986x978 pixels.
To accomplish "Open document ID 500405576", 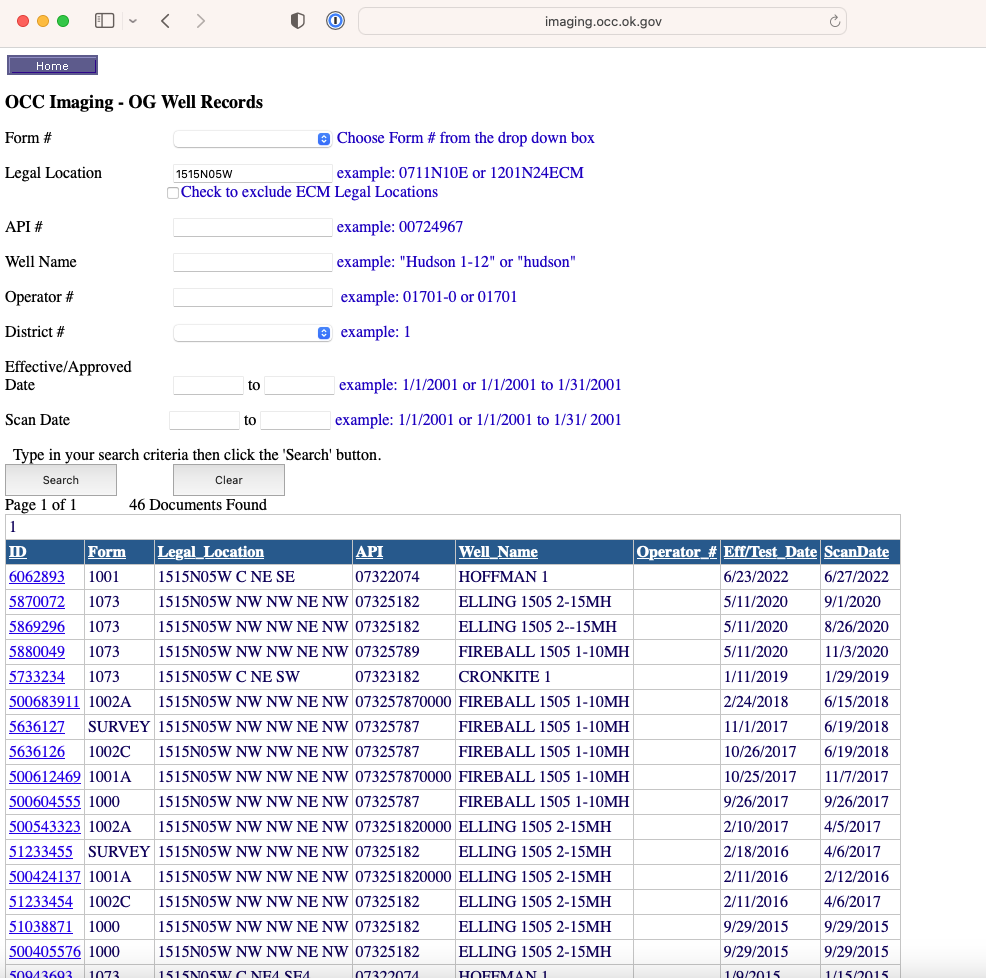I will 45,952.
